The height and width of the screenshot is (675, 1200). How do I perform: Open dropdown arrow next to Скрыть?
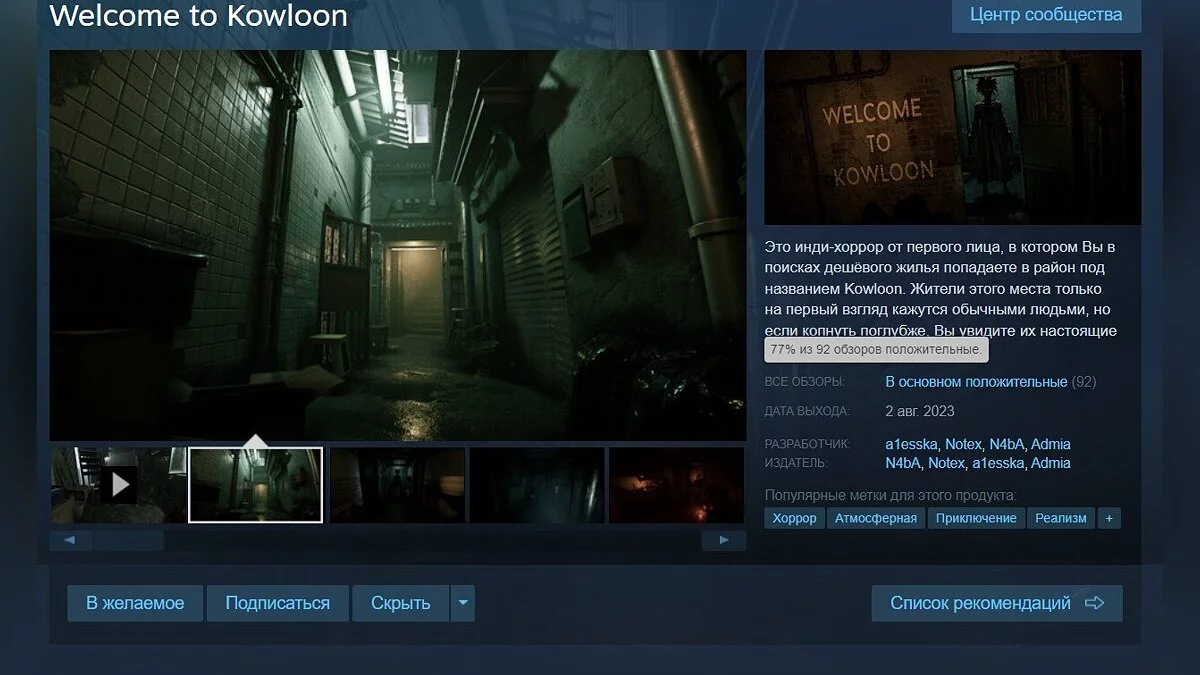(x=462, y=603)
